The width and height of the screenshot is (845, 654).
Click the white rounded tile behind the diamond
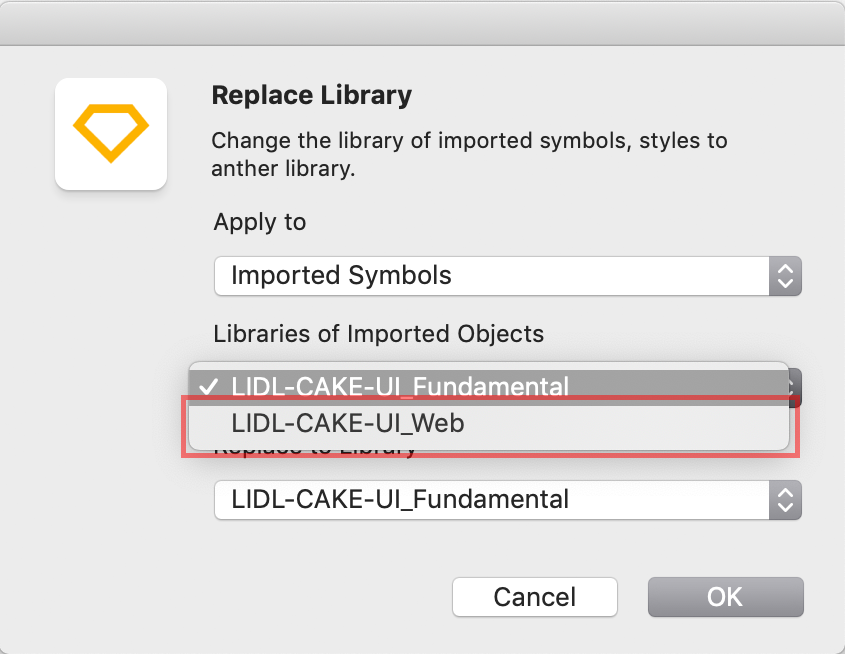click(111, 134)
